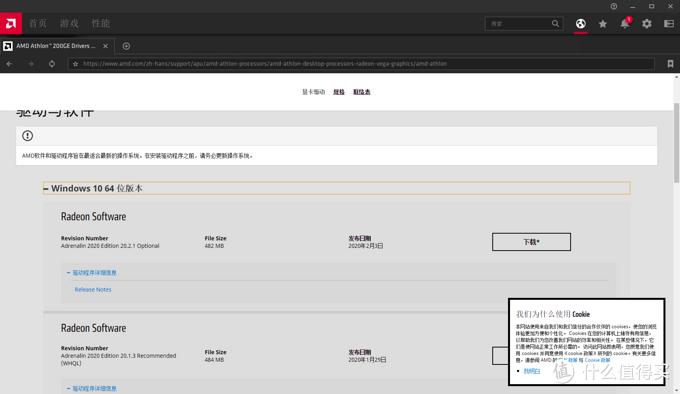Viewport: 680px width, 394px height.
Task: Open notifications bell icon
Action: coord(625,23)
